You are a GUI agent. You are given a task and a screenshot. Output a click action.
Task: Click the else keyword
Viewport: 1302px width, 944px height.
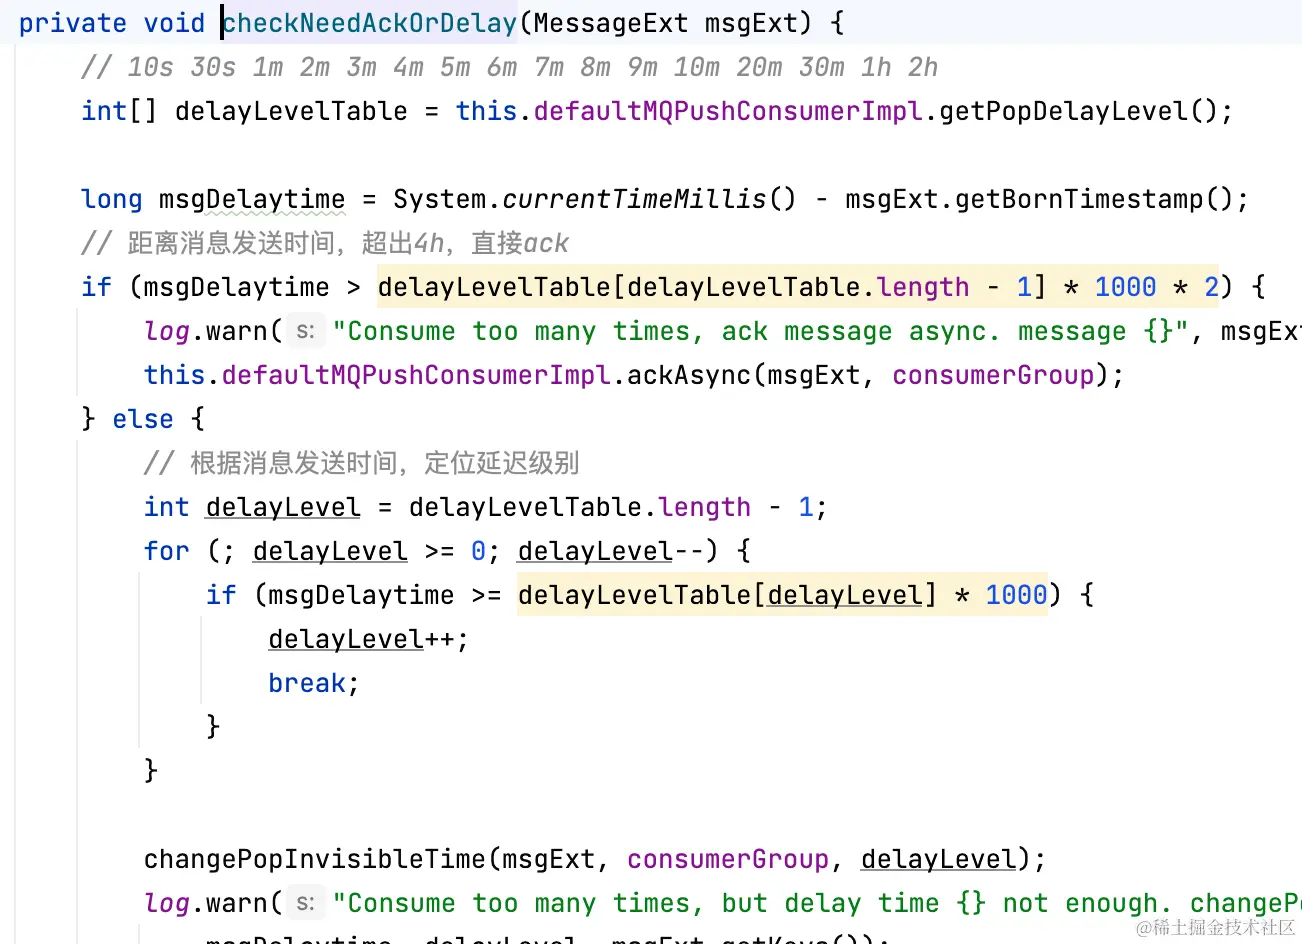[x=143, y=419]
